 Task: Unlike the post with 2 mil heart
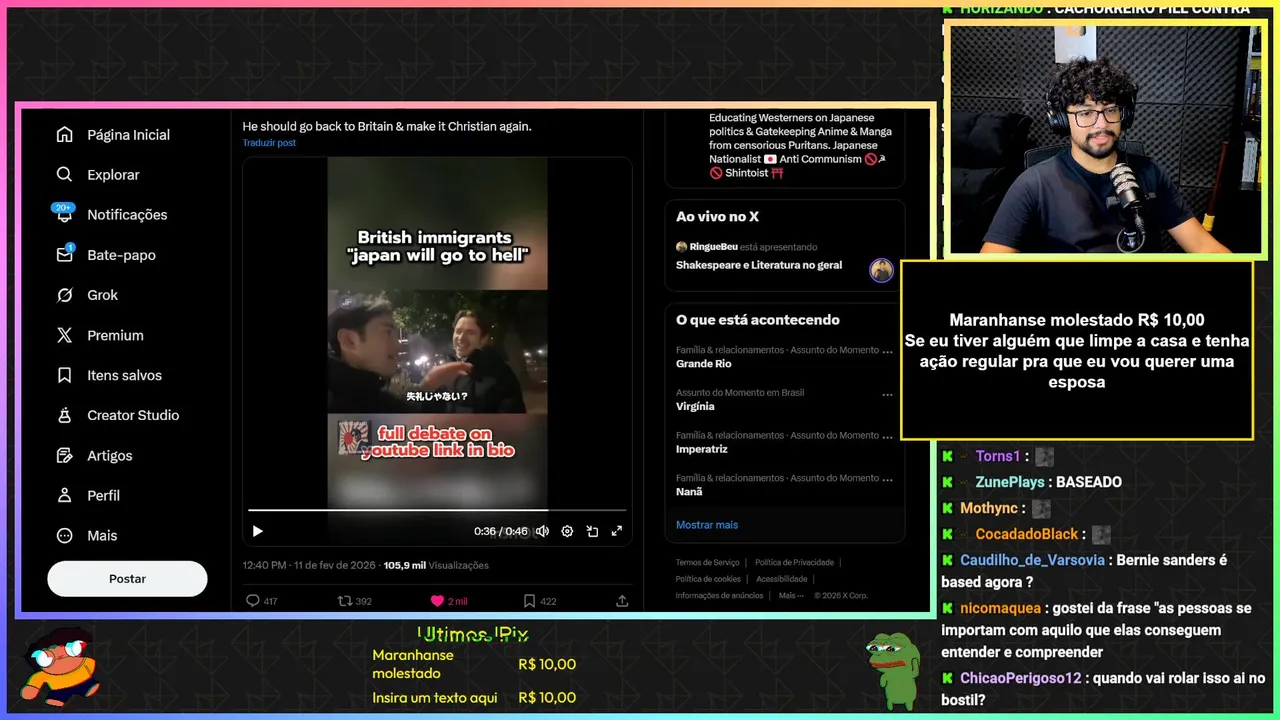437,601
